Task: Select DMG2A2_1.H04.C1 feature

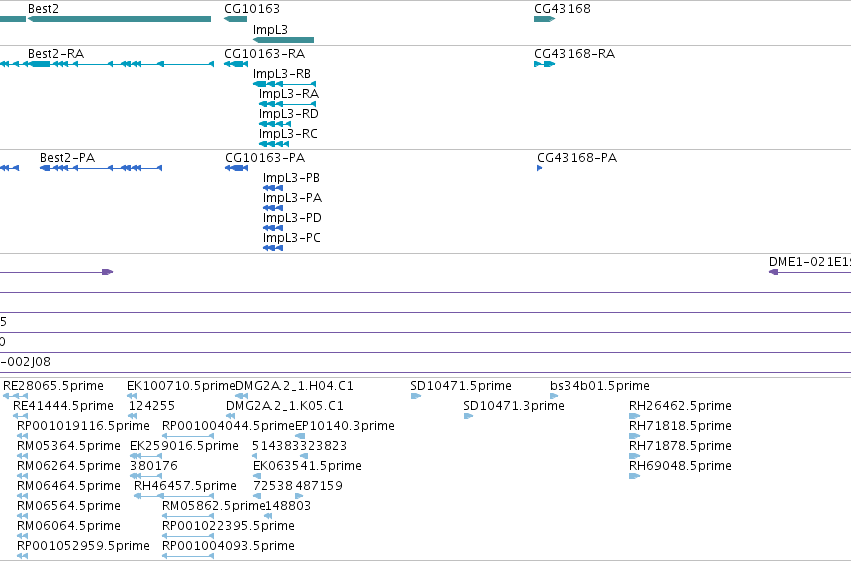Action: [242, 396]
